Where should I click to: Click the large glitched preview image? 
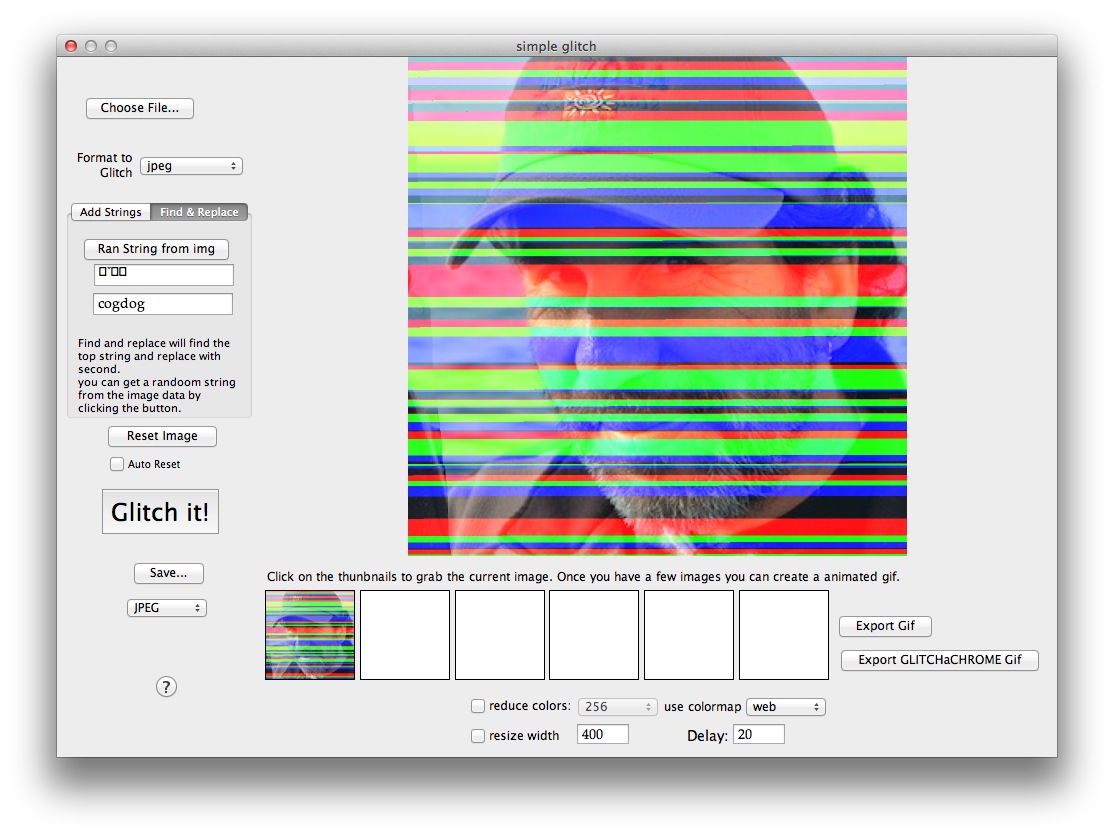[x=657, y=306]
